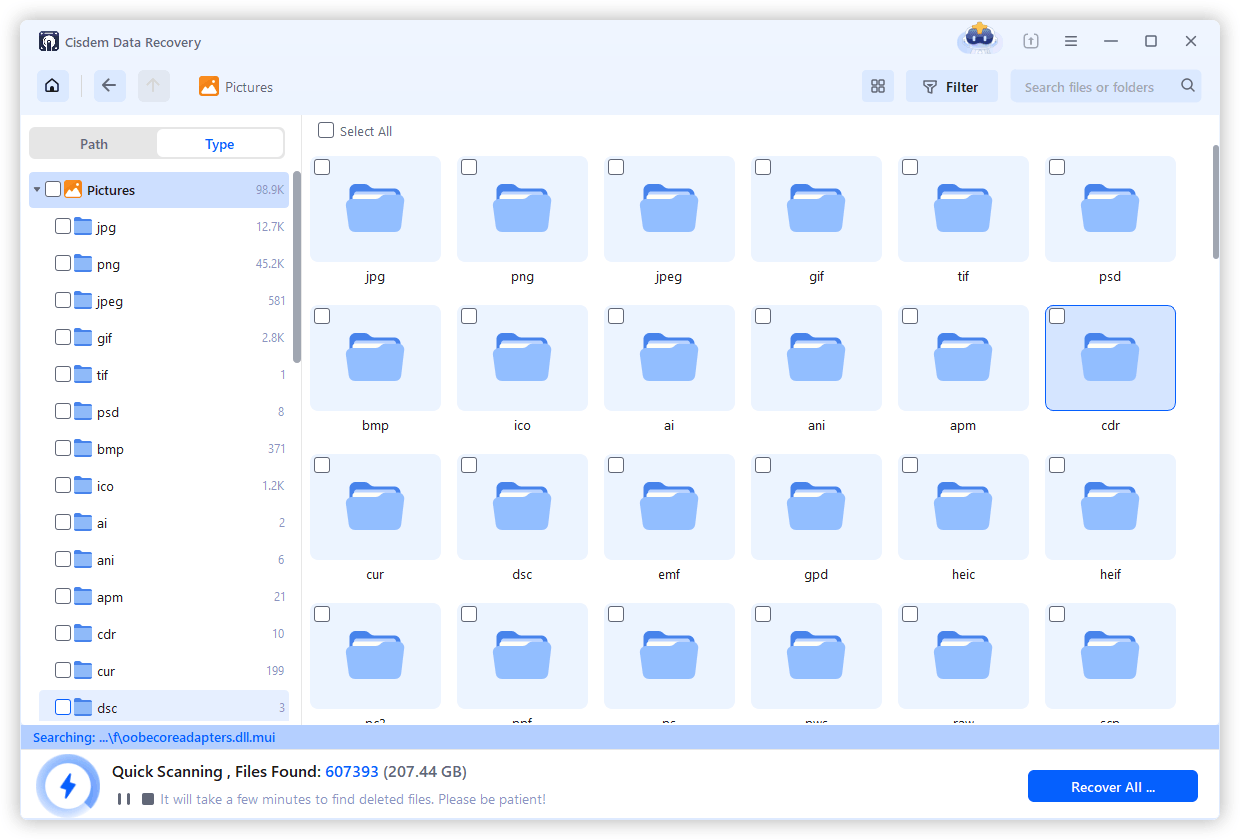Click the Recover All button
This screenshot has width=1240, height=840.
tap(1112, 786)
